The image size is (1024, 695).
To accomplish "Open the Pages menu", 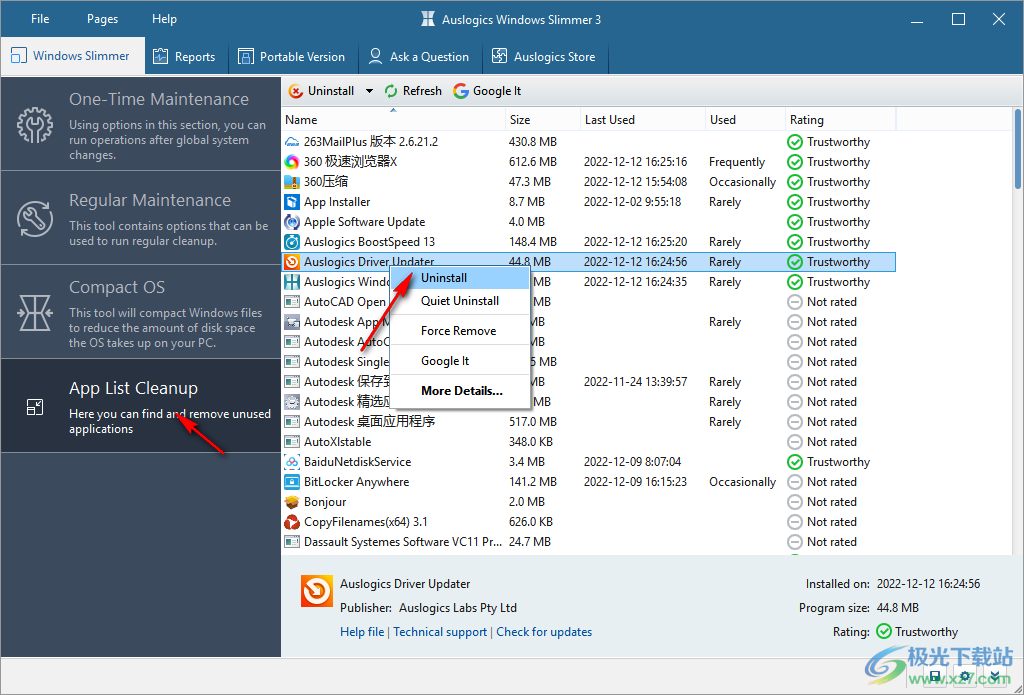I will [x=102, y=18].
